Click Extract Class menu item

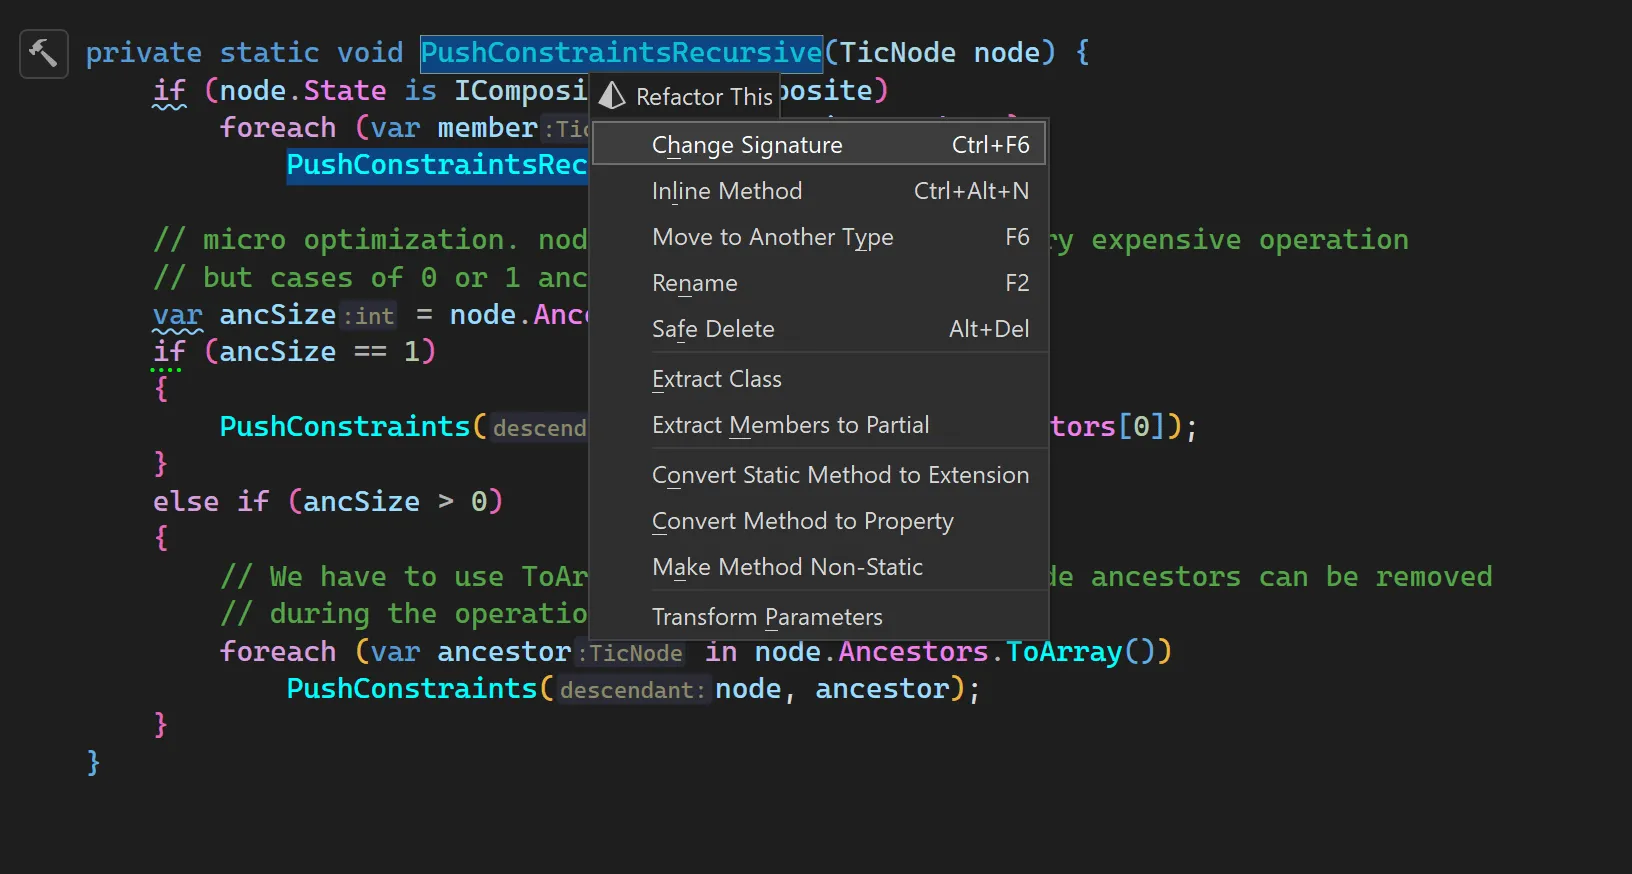click(819, 378)
